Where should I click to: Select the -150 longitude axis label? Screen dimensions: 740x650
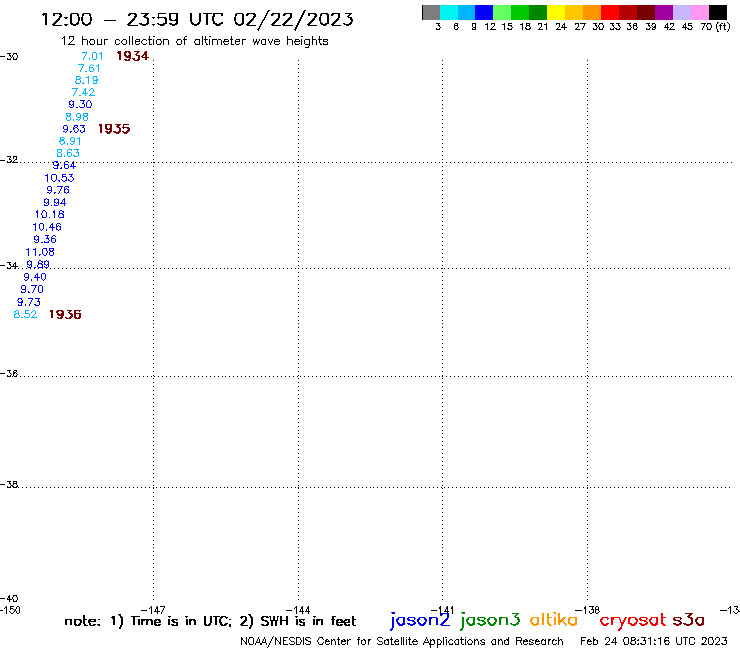[x=10, y=610]
